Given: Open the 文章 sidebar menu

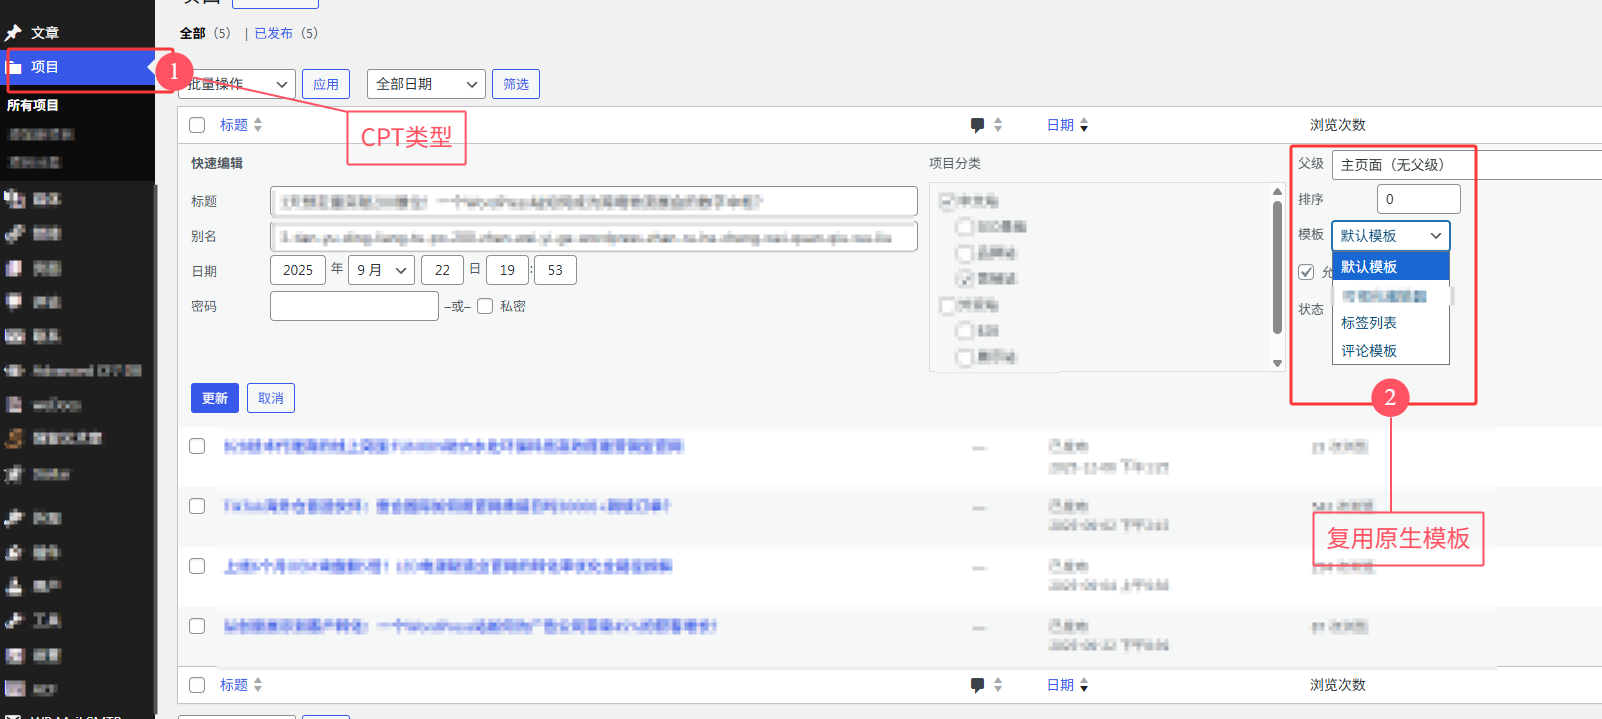Looking at the screenshot, I should pos(77,33).
